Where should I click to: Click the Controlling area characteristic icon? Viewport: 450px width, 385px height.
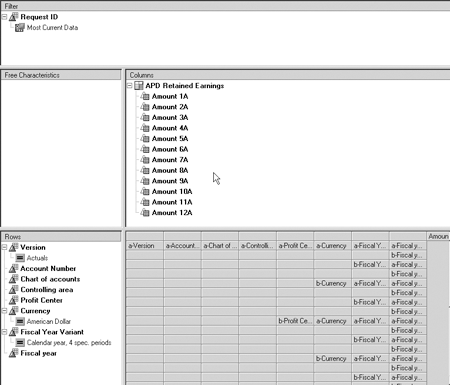coord(14,290)
